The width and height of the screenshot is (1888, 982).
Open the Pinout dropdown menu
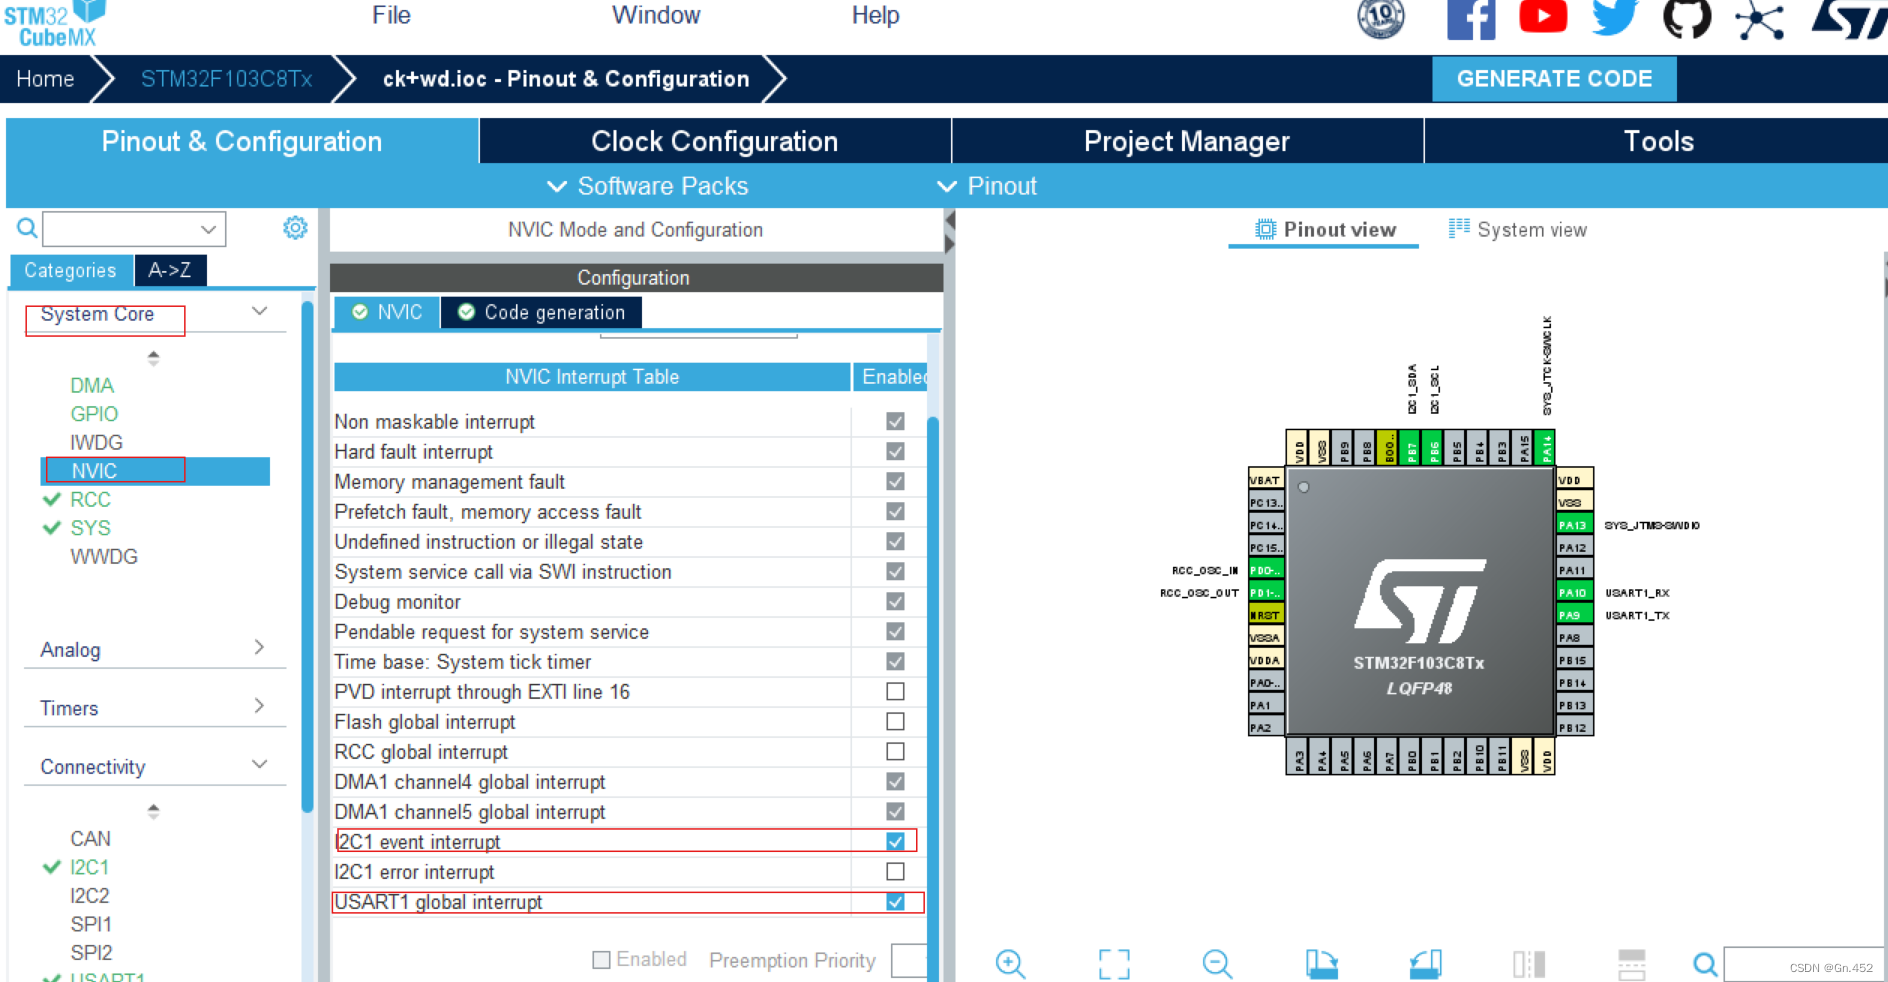pyautogui.click(x=987, y=186)
